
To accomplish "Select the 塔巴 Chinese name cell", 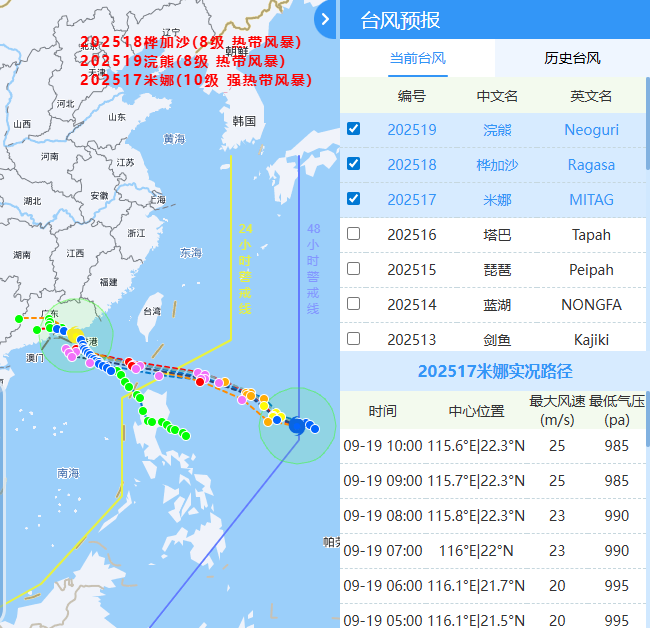I will pos(497,235).
